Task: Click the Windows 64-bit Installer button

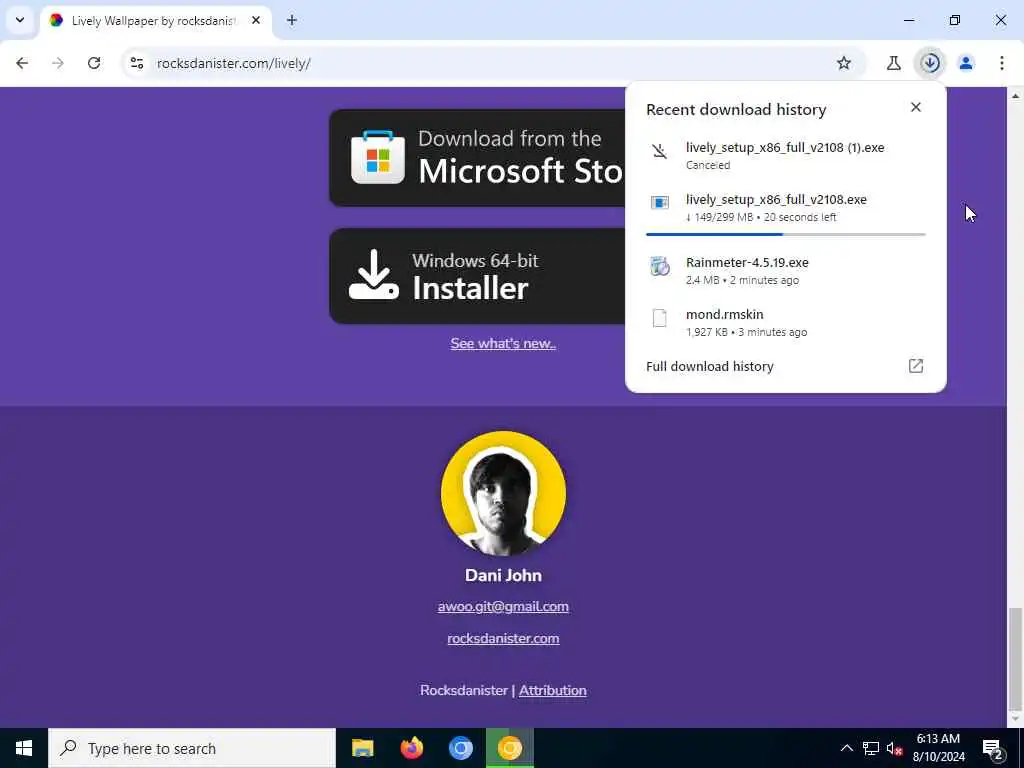Action: coord(477,276)
